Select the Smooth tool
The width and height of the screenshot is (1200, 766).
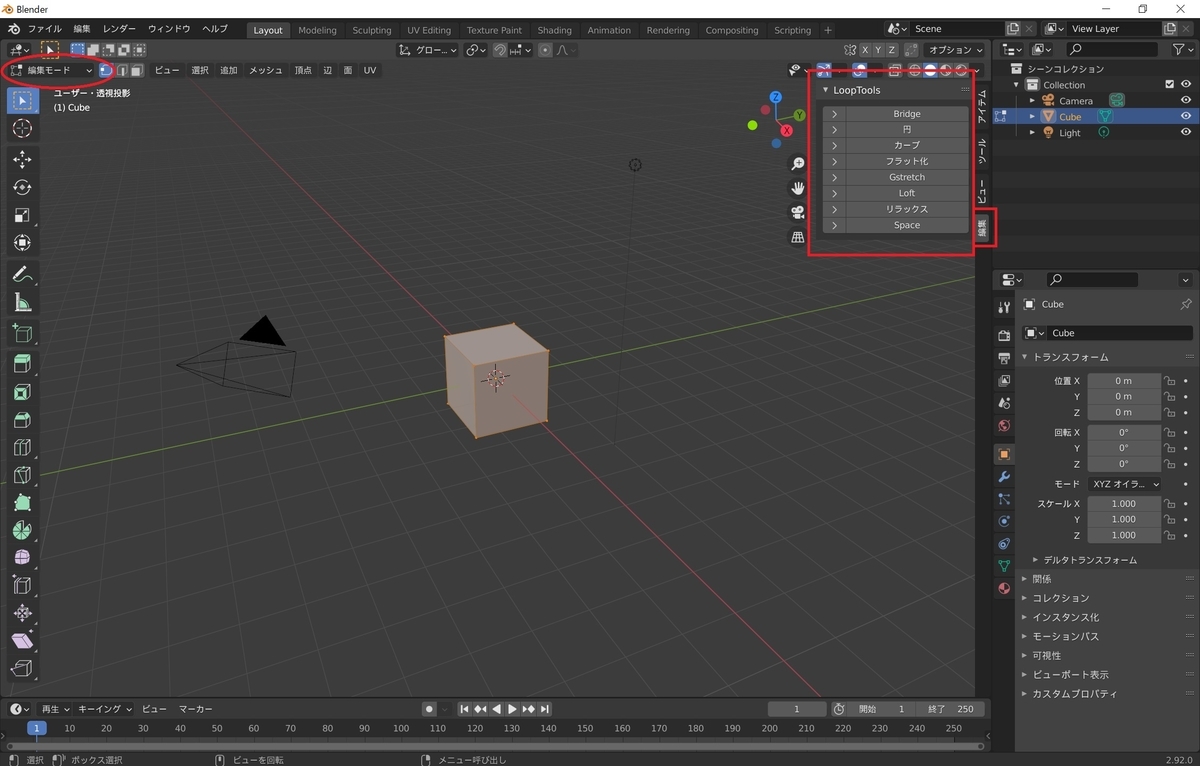[22, 558]
